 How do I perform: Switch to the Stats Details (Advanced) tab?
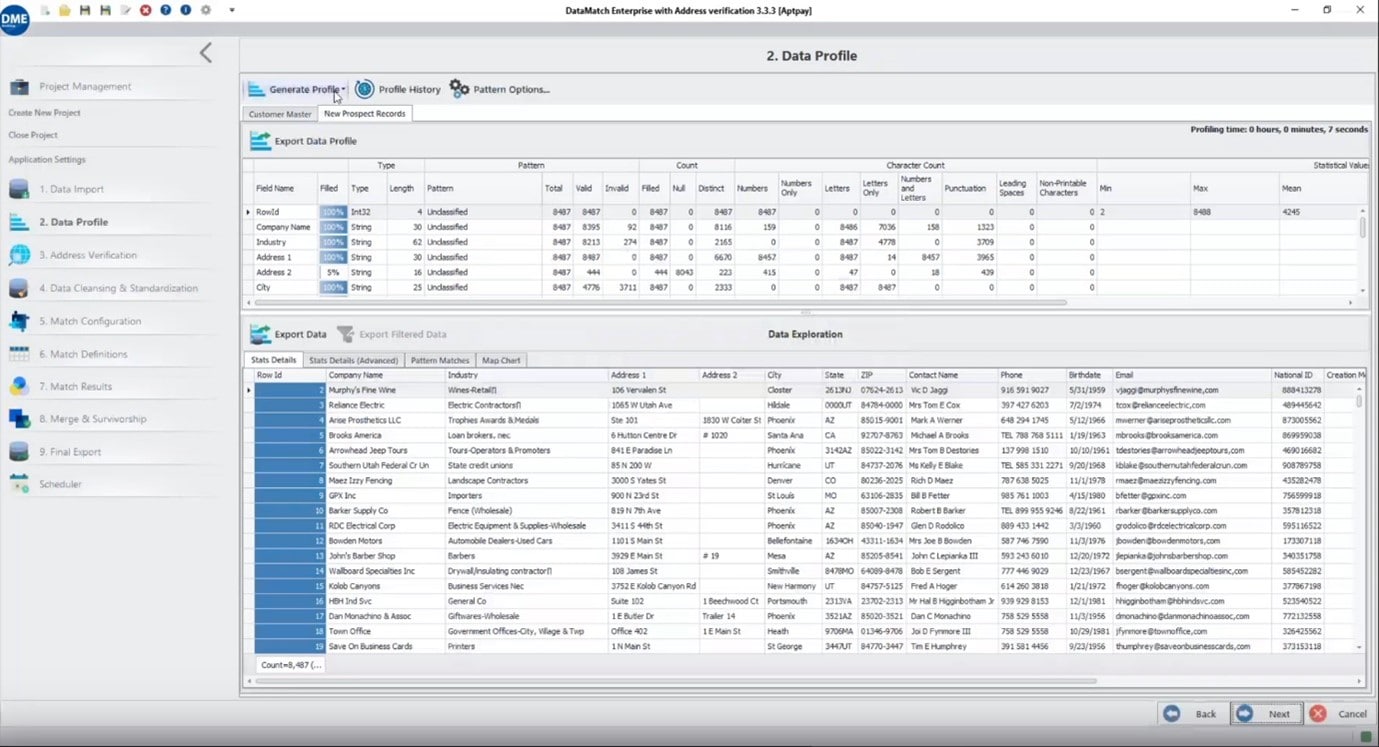coord(354,360)
